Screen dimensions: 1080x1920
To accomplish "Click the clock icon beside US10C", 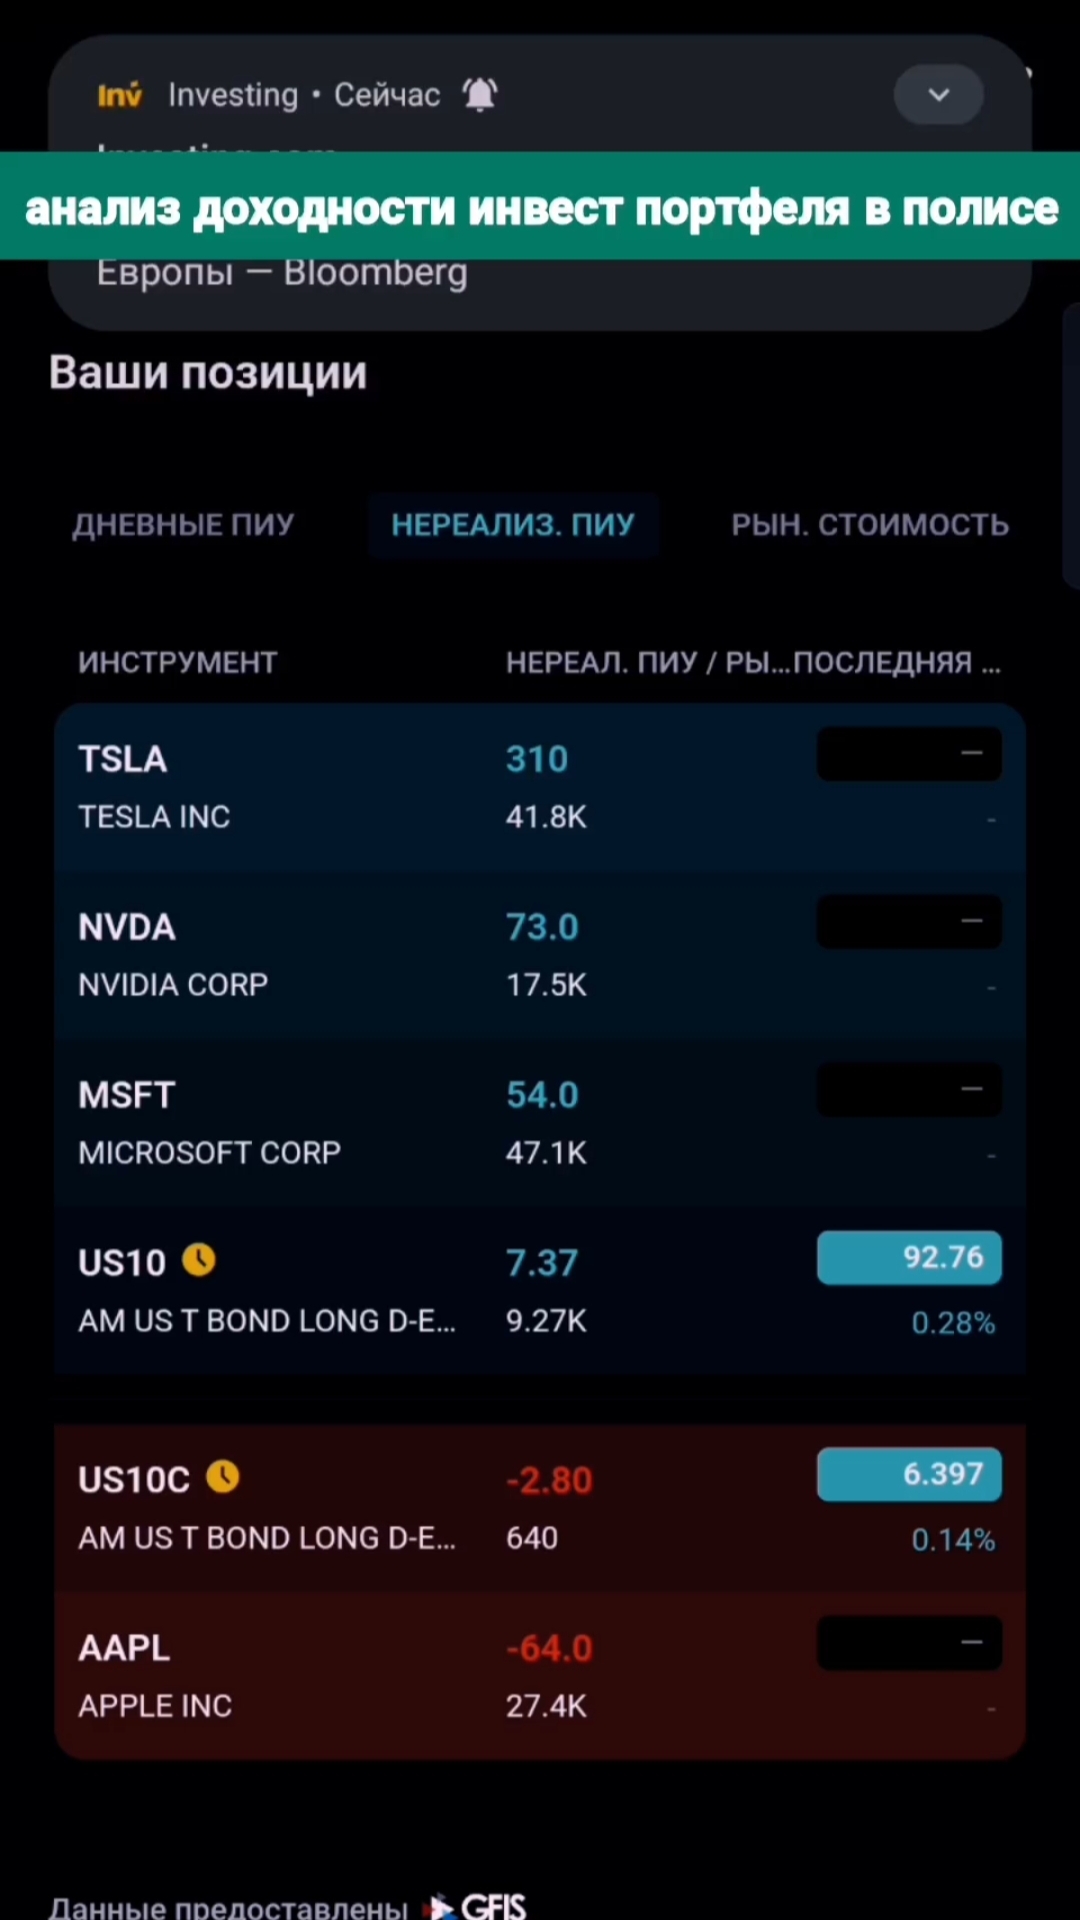I will (x=223, y=1477).
